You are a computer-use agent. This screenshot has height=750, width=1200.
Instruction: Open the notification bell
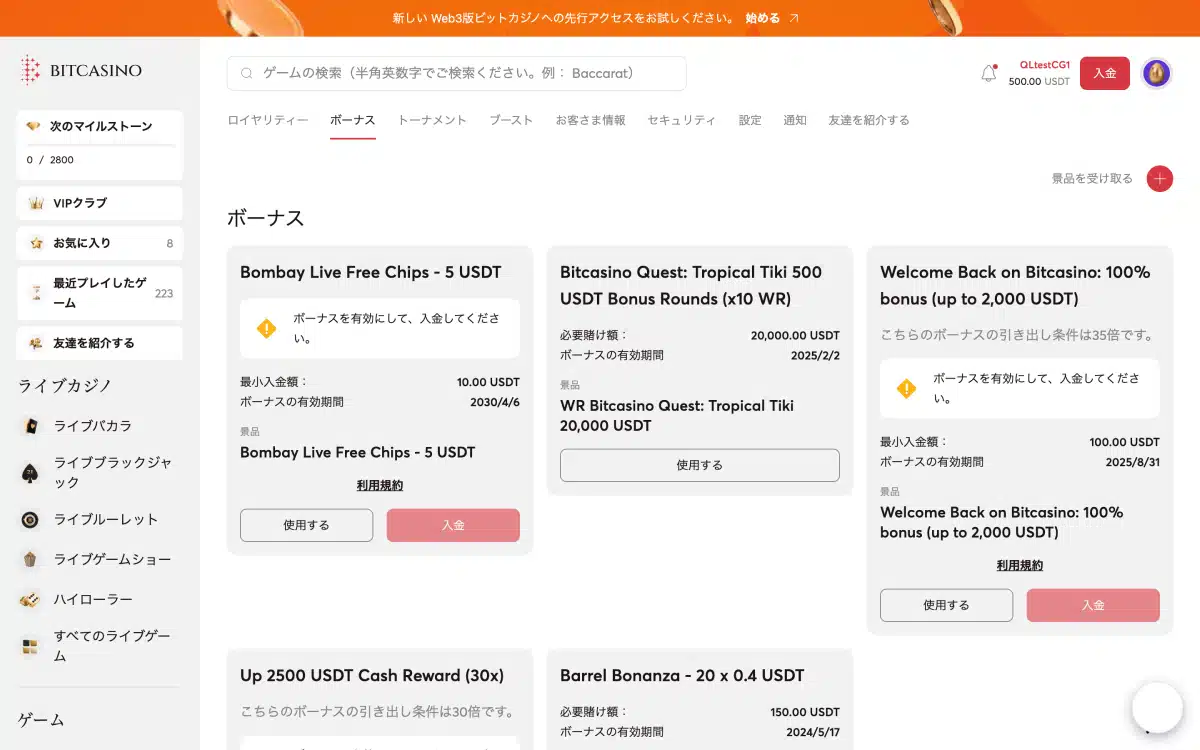(x=989, y=73)
